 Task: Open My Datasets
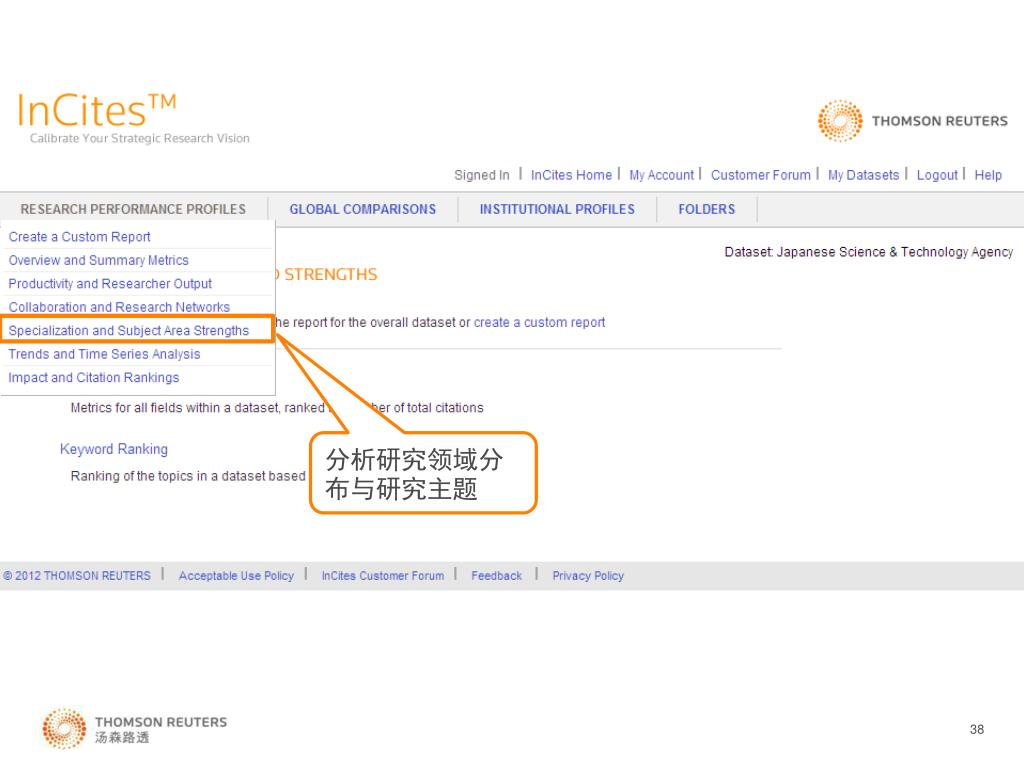tap(863, 175)
